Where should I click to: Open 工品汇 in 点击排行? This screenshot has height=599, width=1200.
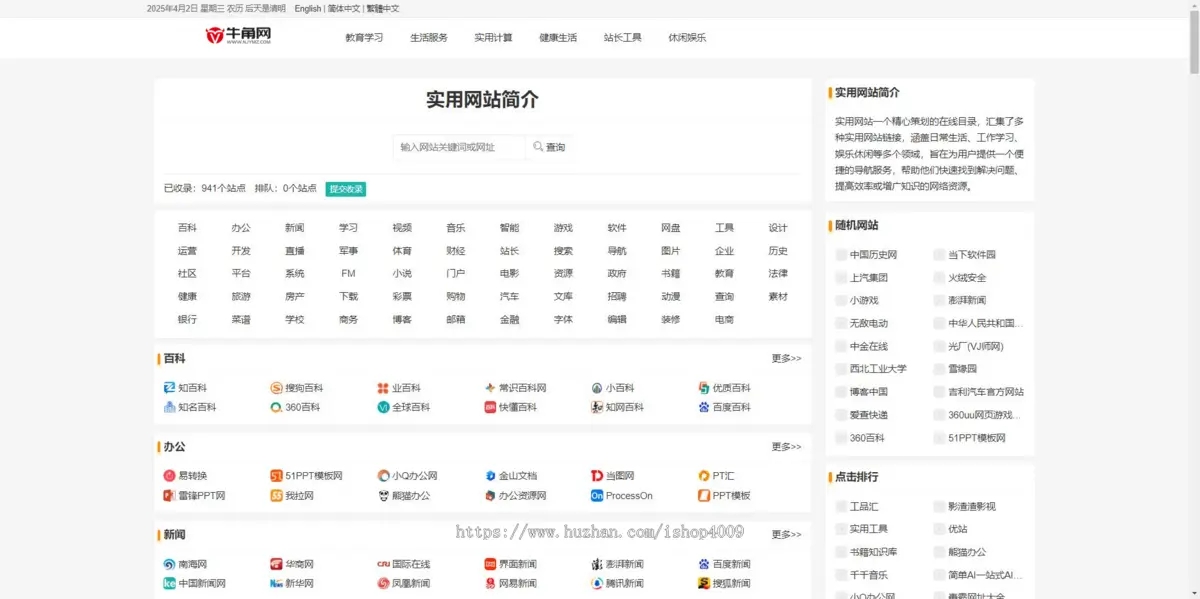click(864, 507)
